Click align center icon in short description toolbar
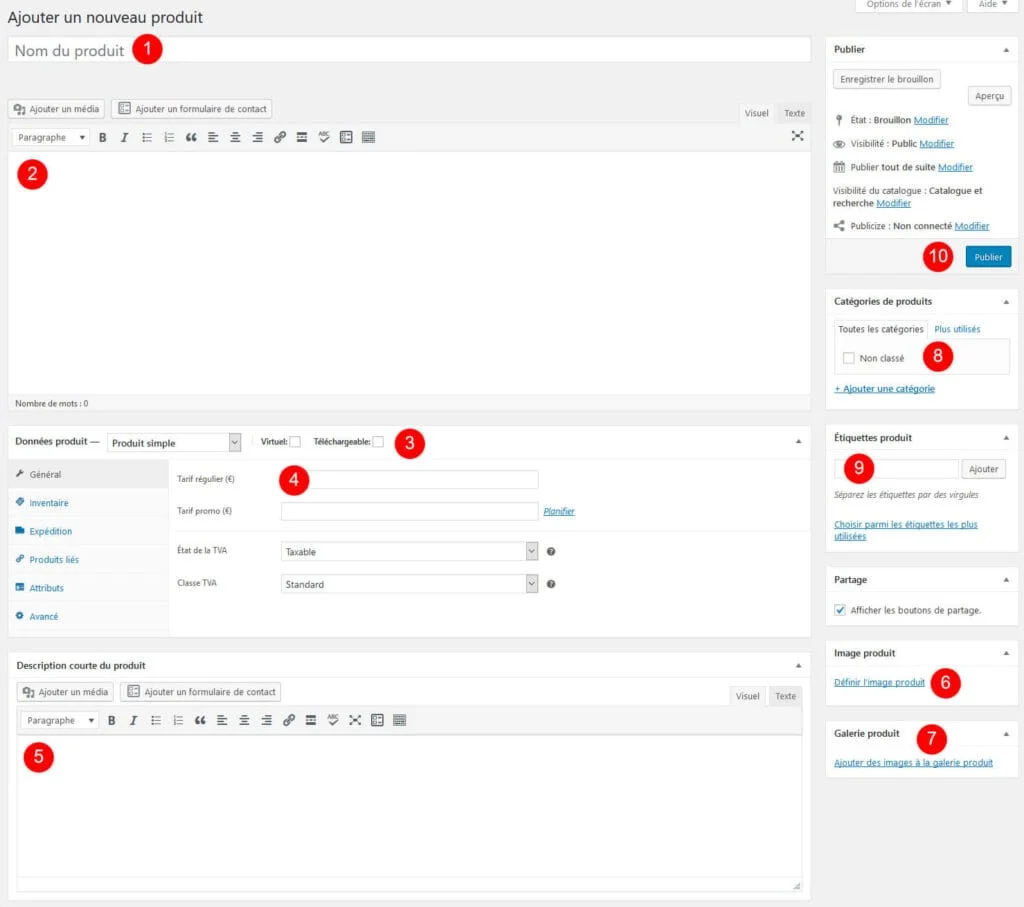The width and height of the screenshot is (1024, 907). [x=244, y=720]
